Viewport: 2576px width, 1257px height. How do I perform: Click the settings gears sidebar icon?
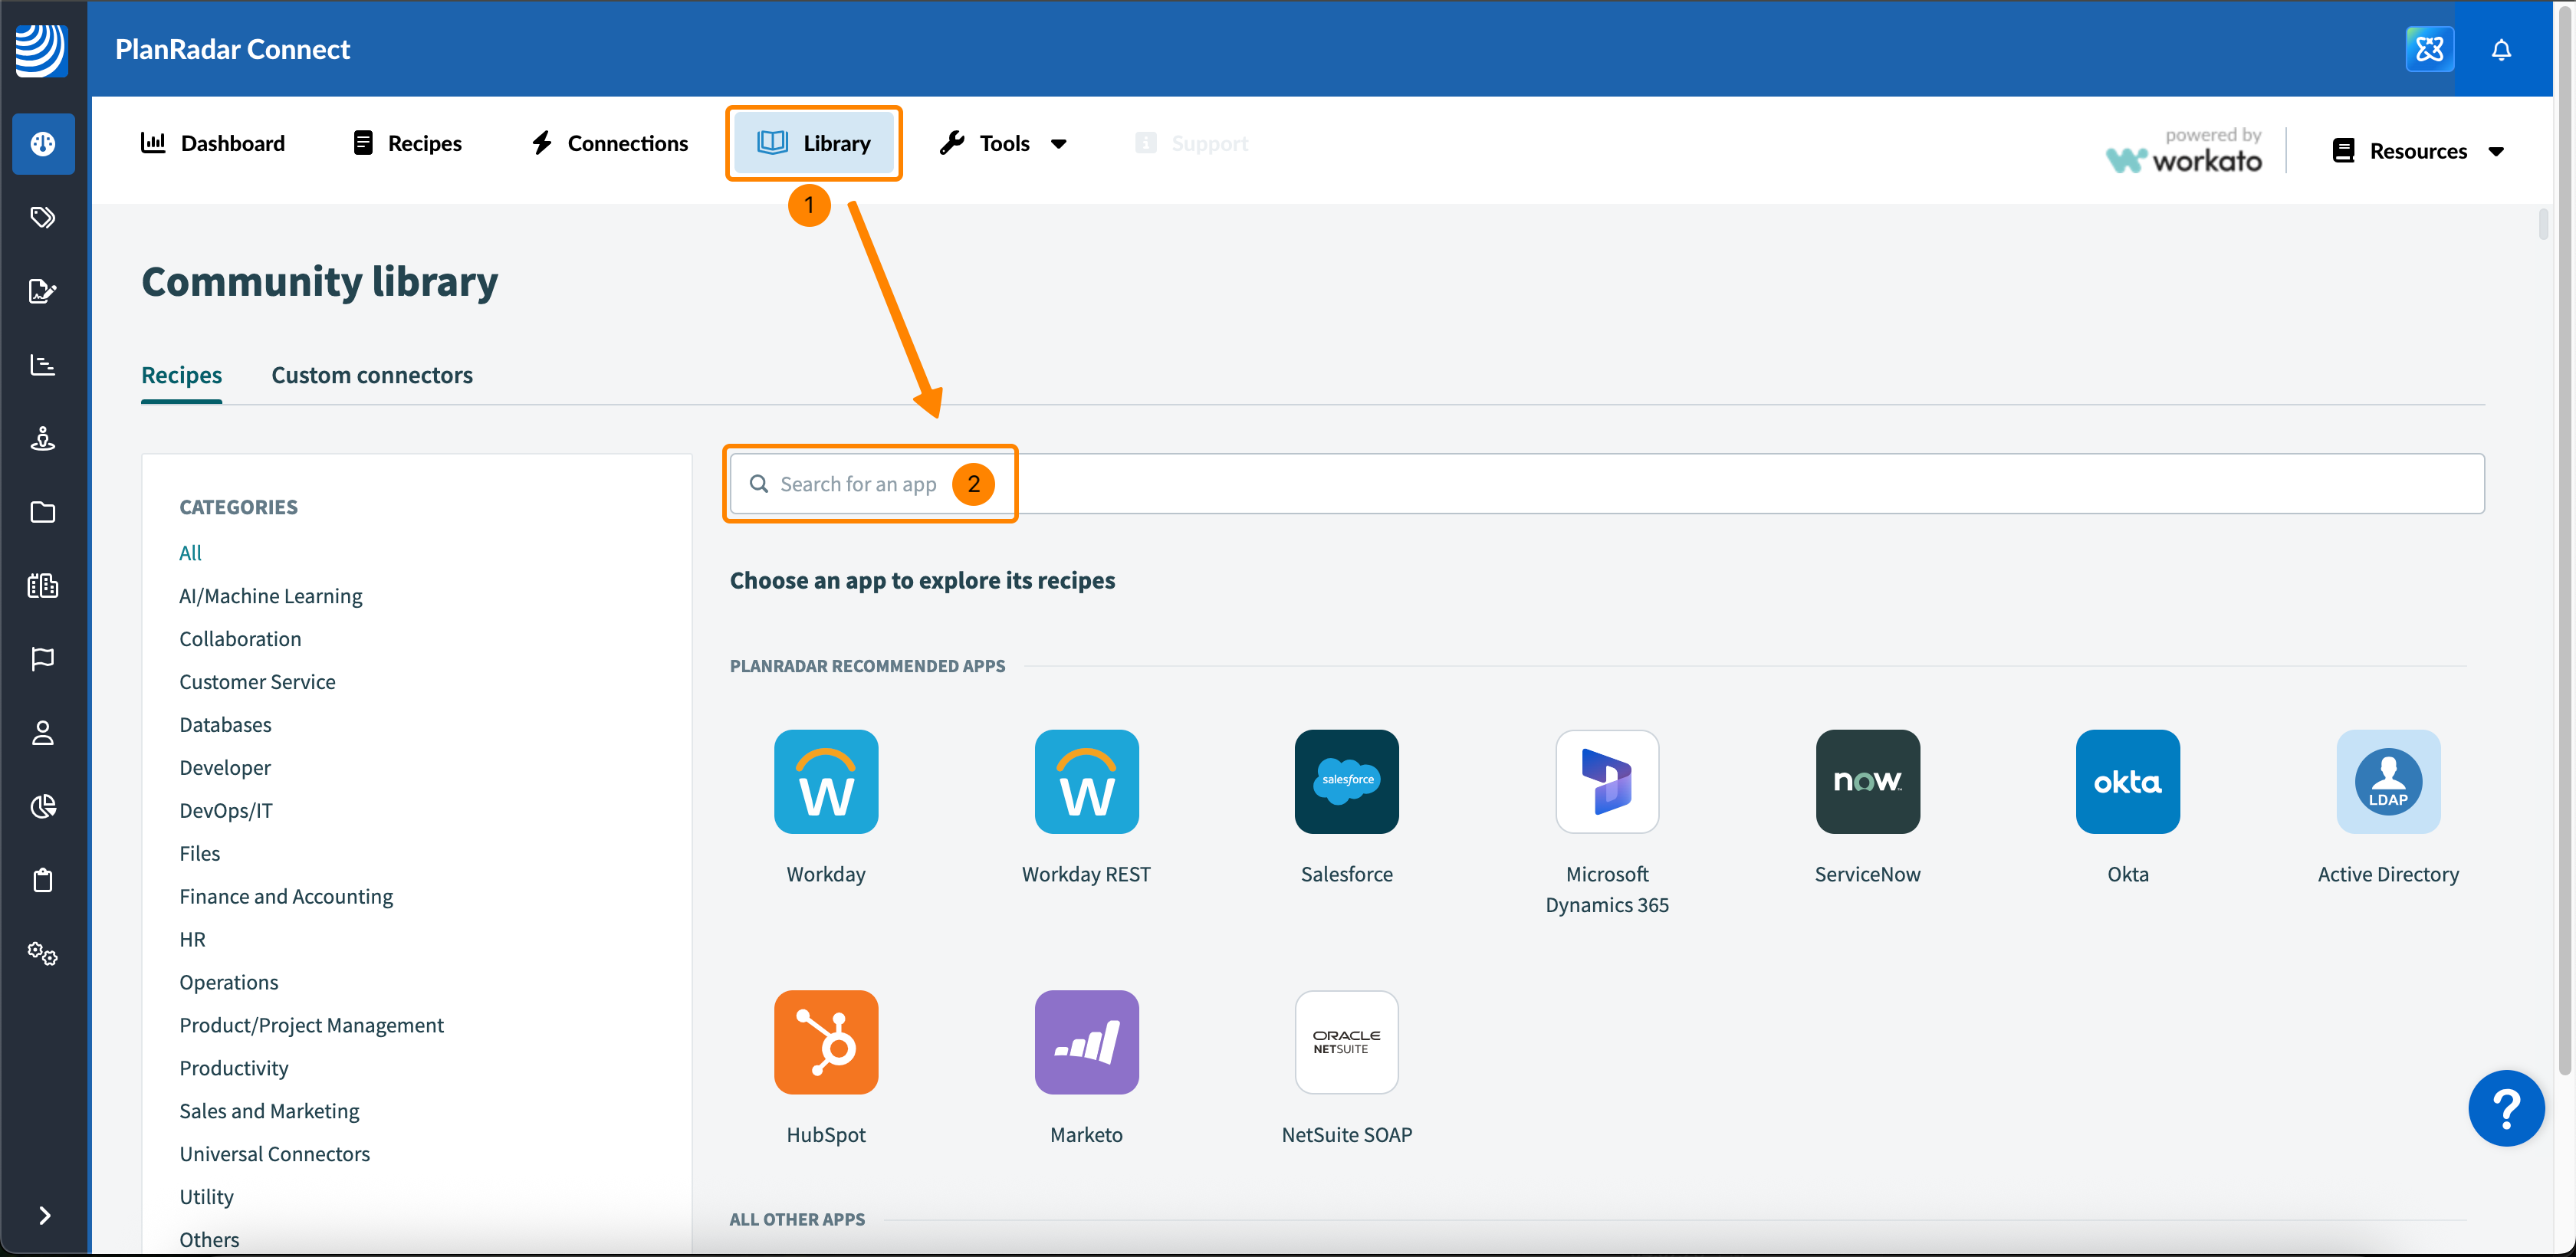pyautogui.click(x=42, y=953)
